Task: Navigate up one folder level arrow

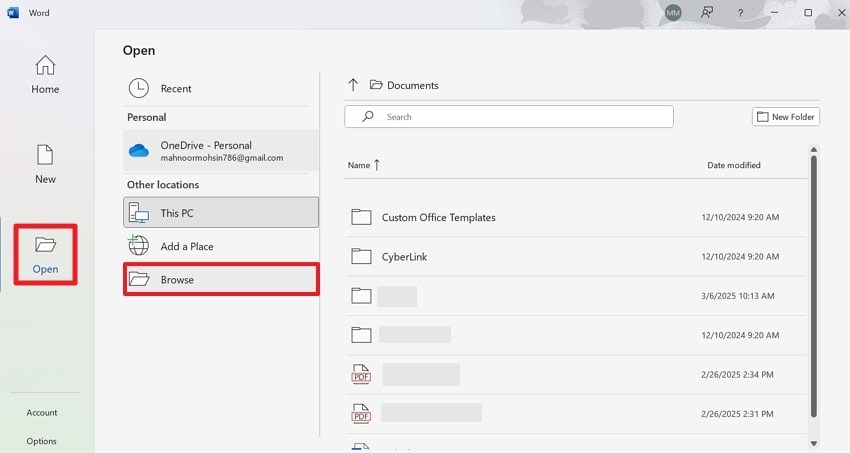Action: click(x=353, y=85)
